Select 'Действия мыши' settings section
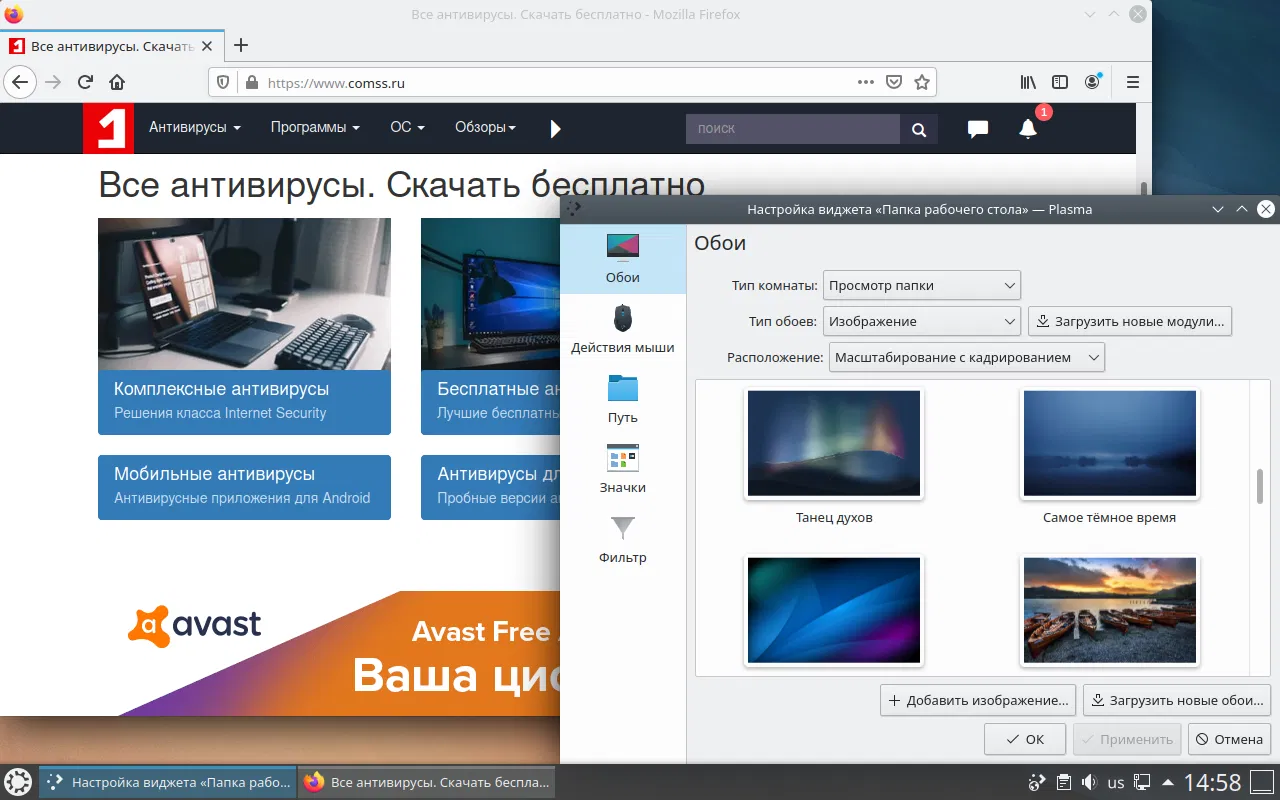This screenshot has width=1280, height=800. (x=623, y=329)
